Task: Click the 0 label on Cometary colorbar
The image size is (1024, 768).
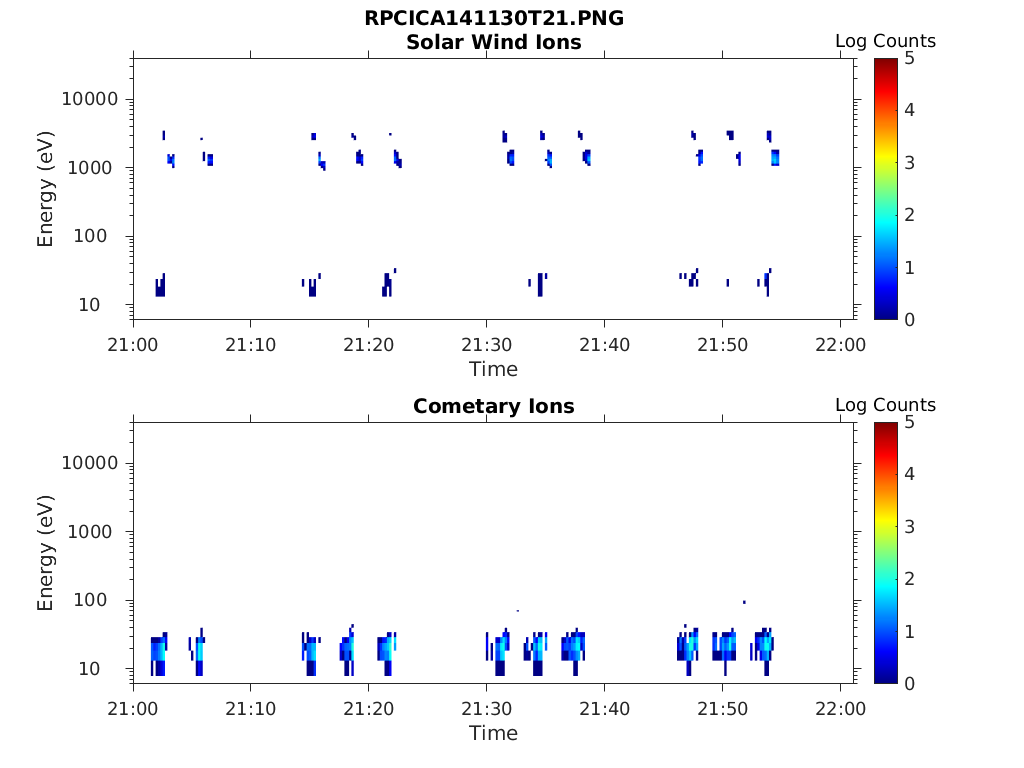Action: [909, 684]
